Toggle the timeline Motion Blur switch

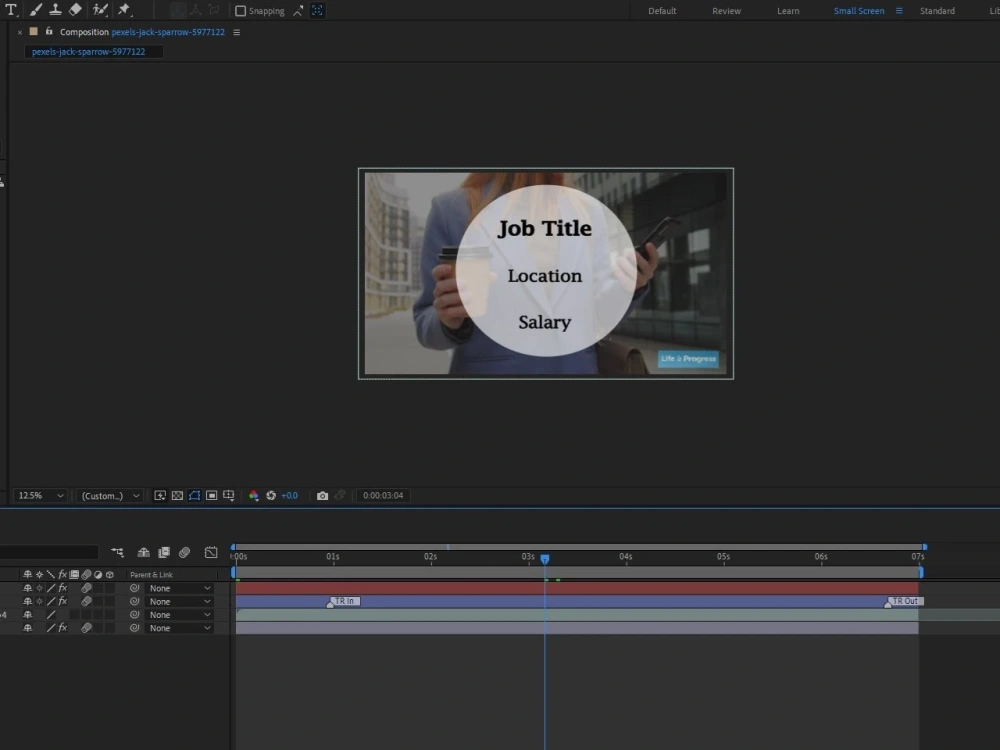(x=184, y=552)
